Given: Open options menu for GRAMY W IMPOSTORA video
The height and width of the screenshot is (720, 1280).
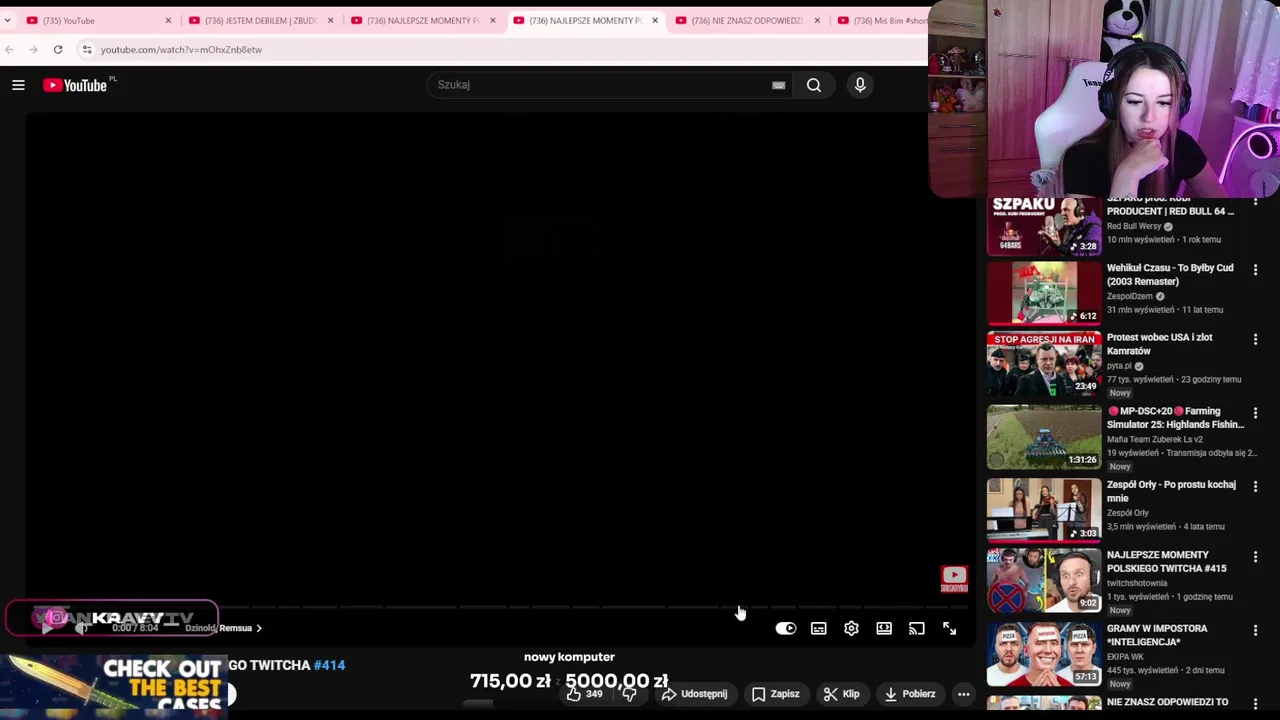Looking at the screenshot, I should click(x=1255, y=631).
